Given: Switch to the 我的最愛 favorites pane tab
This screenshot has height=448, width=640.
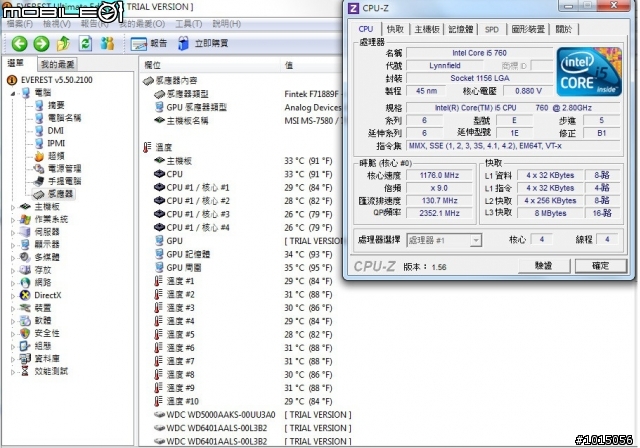Looking at the screenshot, I should [58, 64].
